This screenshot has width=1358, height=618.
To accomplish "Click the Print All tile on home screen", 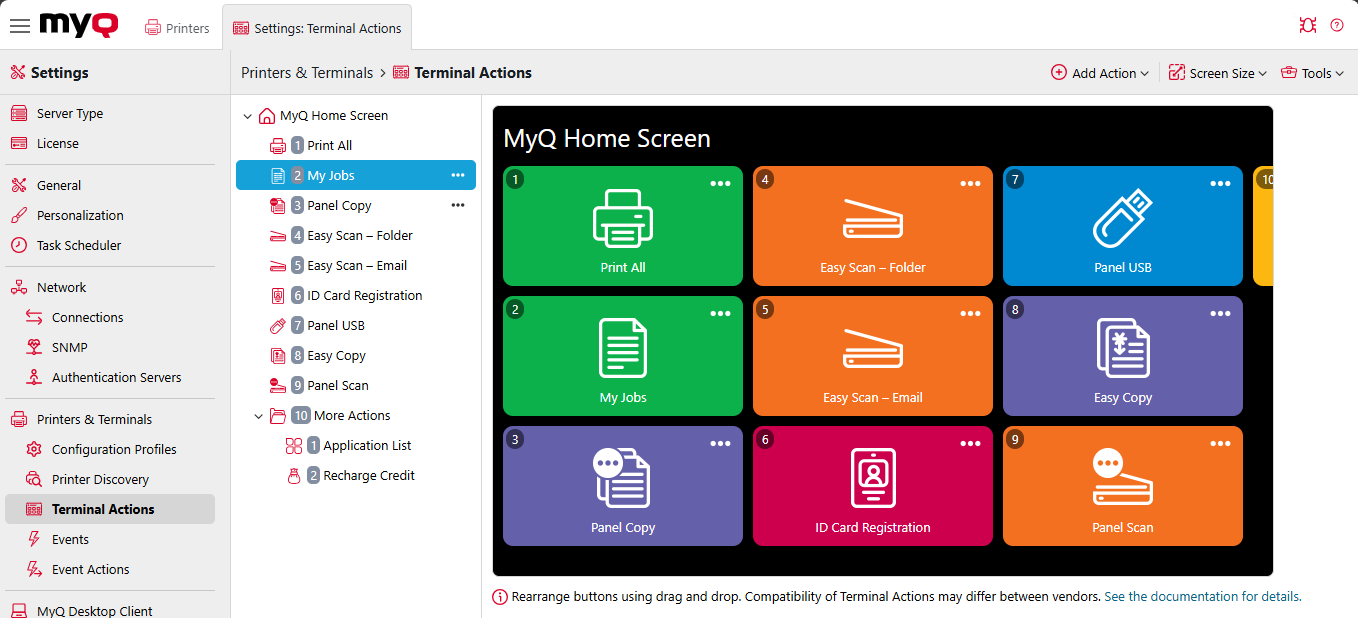I will pyautogui.click(x=622, y=227).
